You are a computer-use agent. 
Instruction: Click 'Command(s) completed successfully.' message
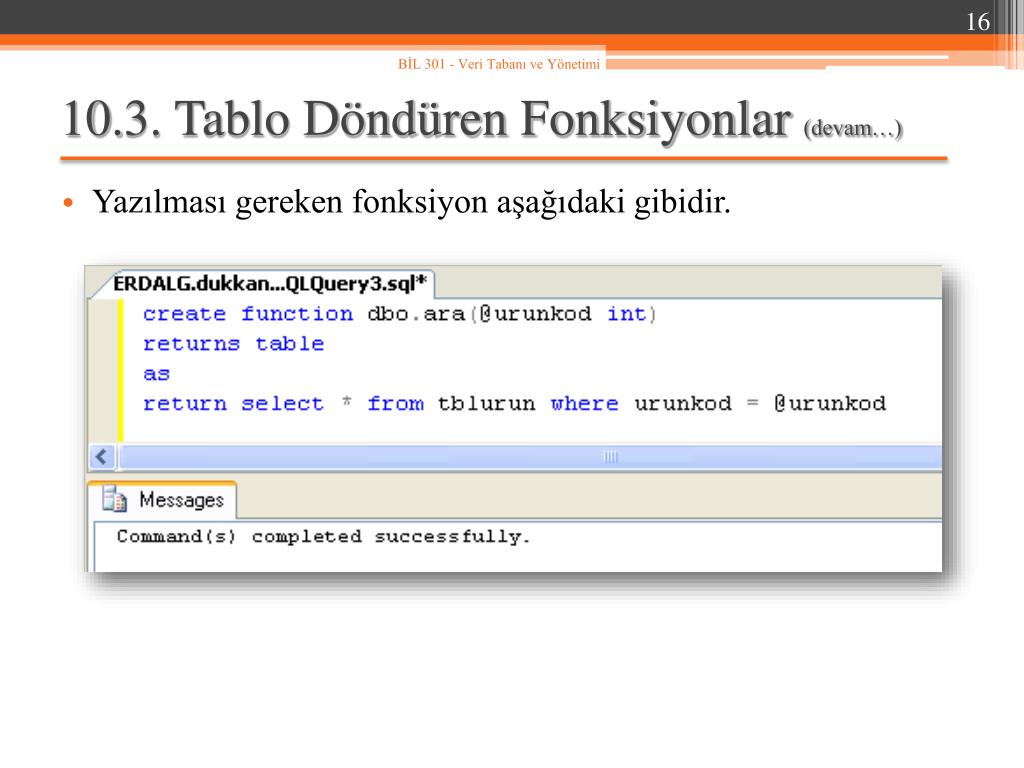pos(323,537)
